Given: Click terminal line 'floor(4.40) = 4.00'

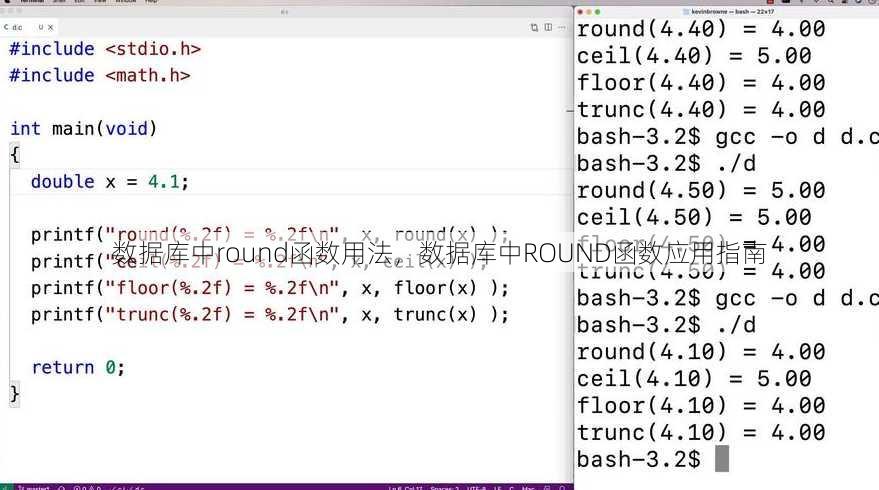Looking at the screenshot, I should pyautogui.click(x=701, y=83).
